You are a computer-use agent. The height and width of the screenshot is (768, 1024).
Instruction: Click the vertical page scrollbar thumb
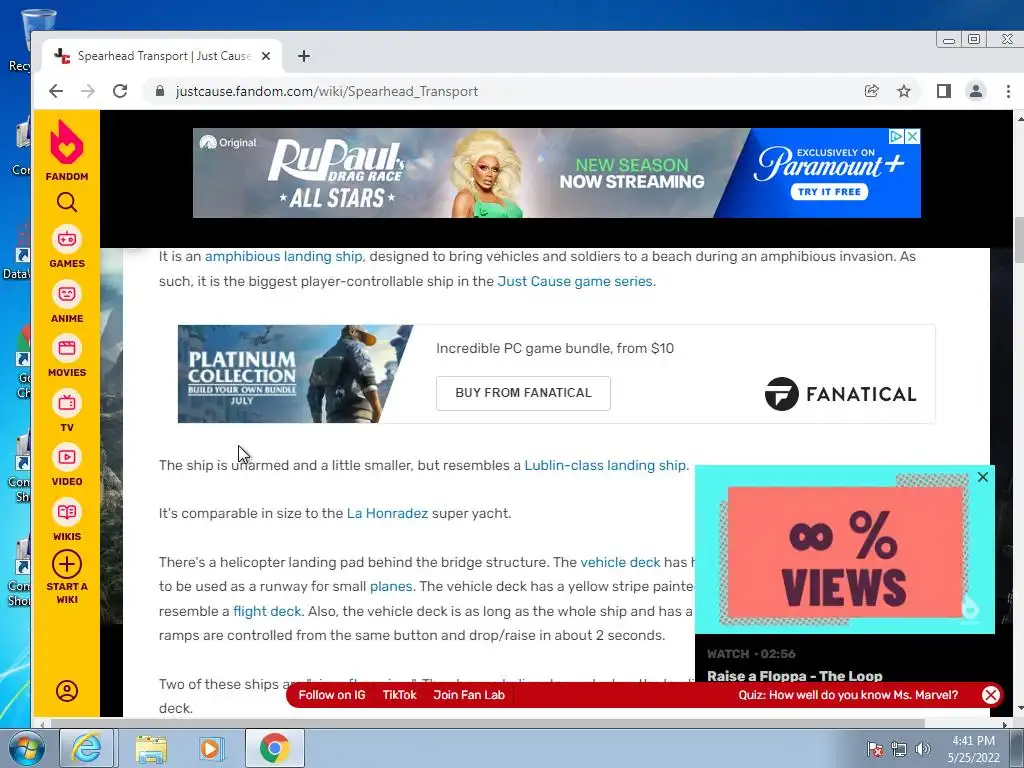coord(1019,240)
